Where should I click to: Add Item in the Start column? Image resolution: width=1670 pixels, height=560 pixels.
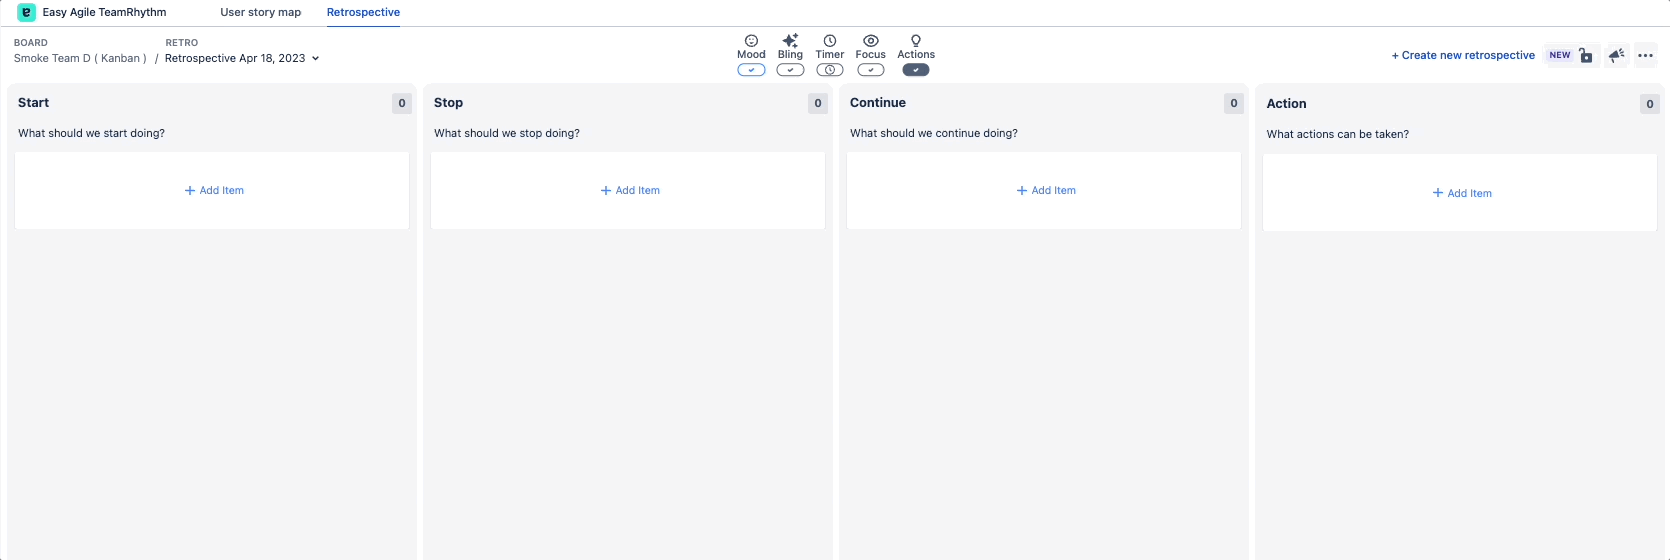(x=214, y=190)
